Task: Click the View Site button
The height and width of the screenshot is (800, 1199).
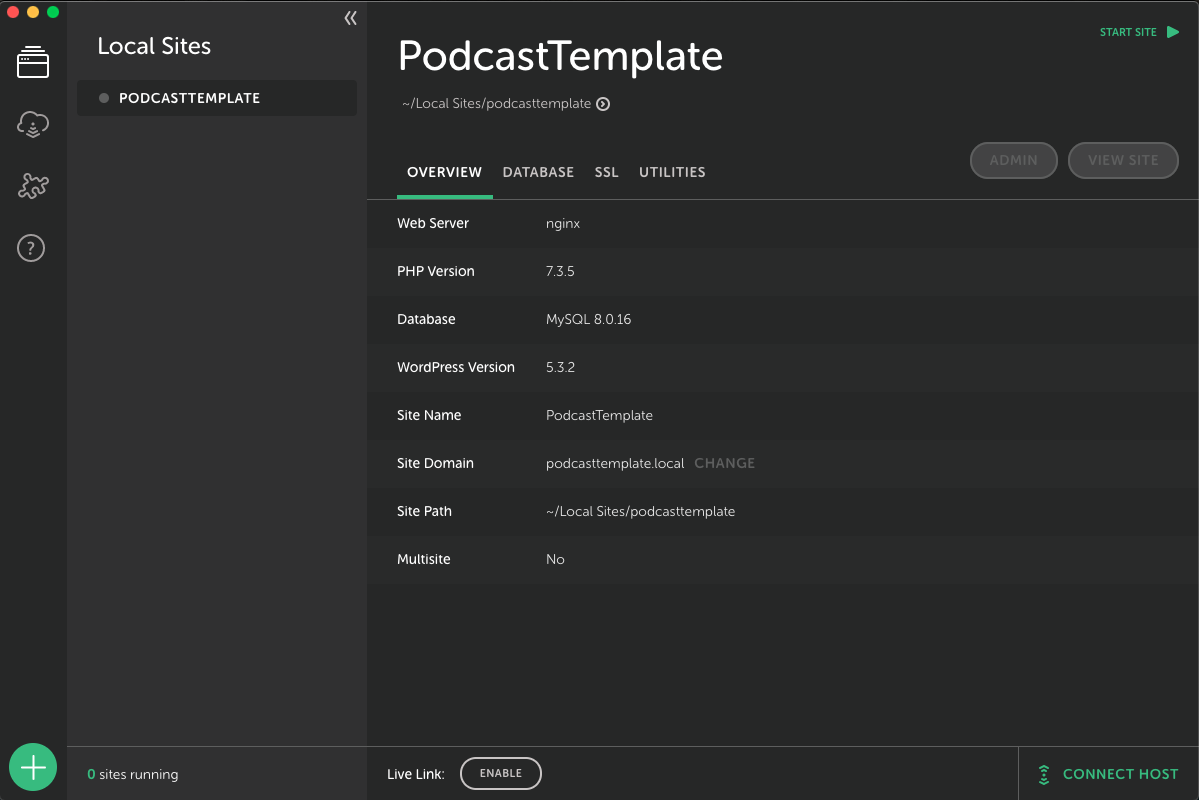Action: point(1123,161)
